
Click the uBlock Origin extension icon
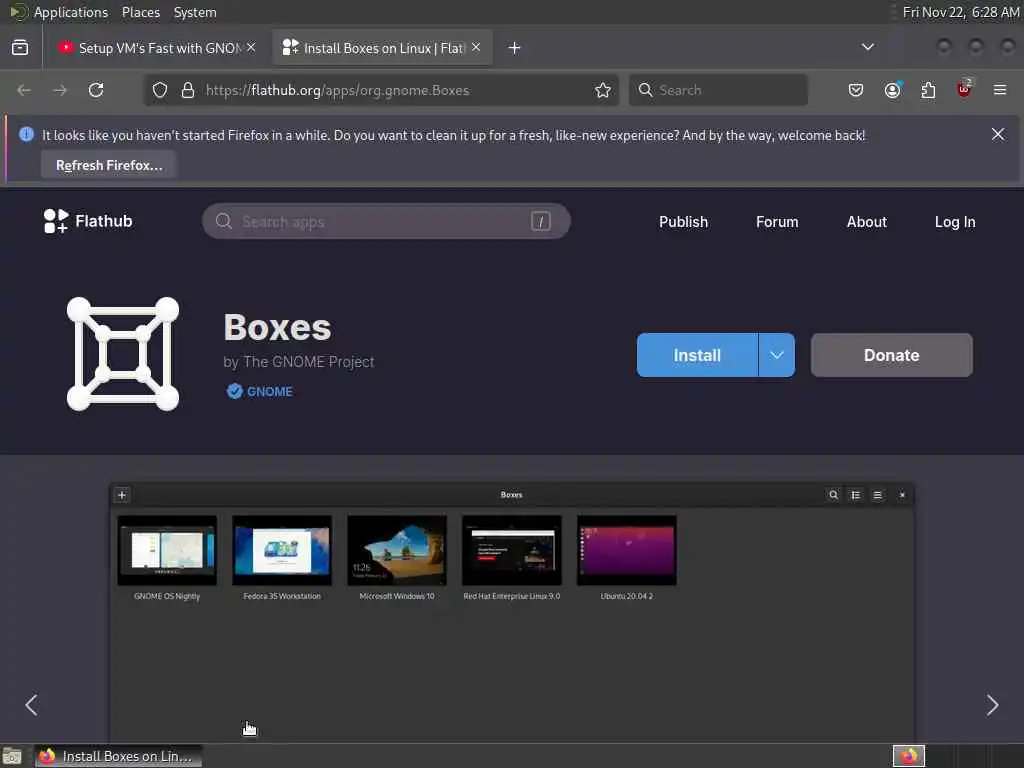(964, 89)
